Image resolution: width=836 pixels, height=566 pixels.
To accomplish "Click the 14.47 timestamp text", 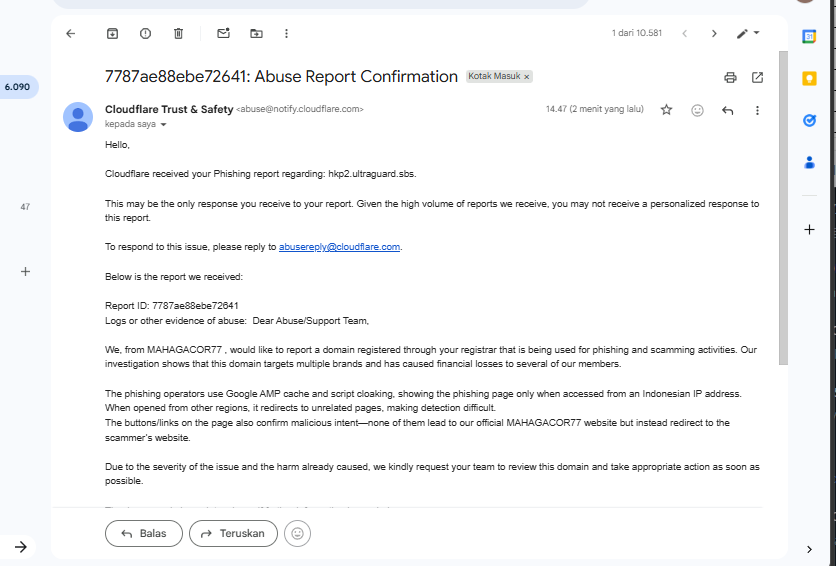I will point(594,109).
